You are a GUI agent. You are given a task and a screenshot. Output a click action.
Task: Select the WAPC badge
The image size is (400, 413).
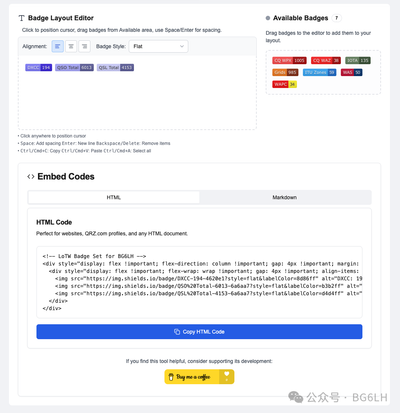point(284,84)
